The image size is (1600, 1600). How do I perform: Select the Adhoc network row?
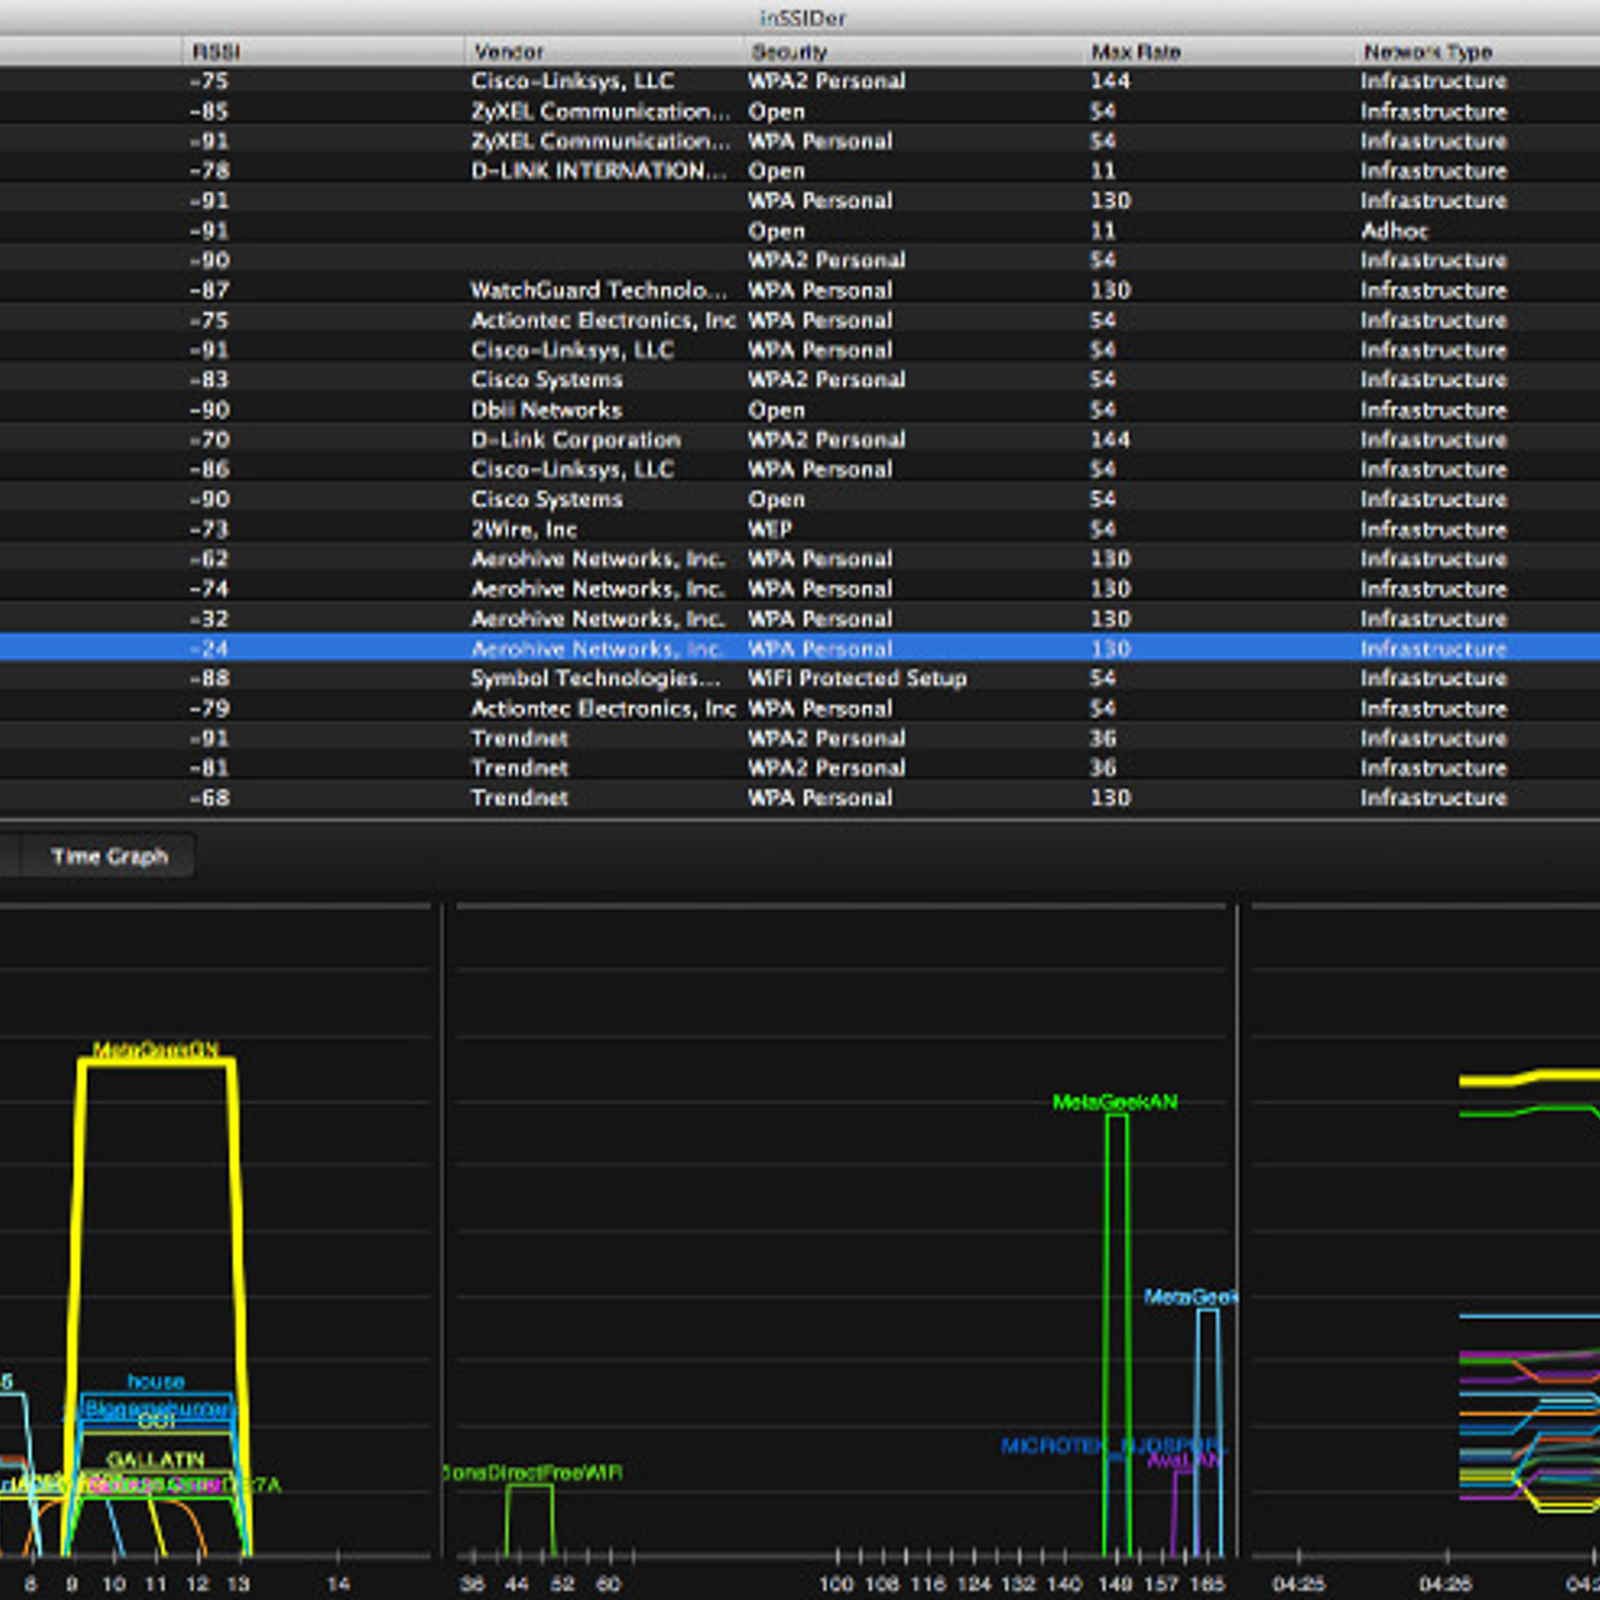click(800, 231)
